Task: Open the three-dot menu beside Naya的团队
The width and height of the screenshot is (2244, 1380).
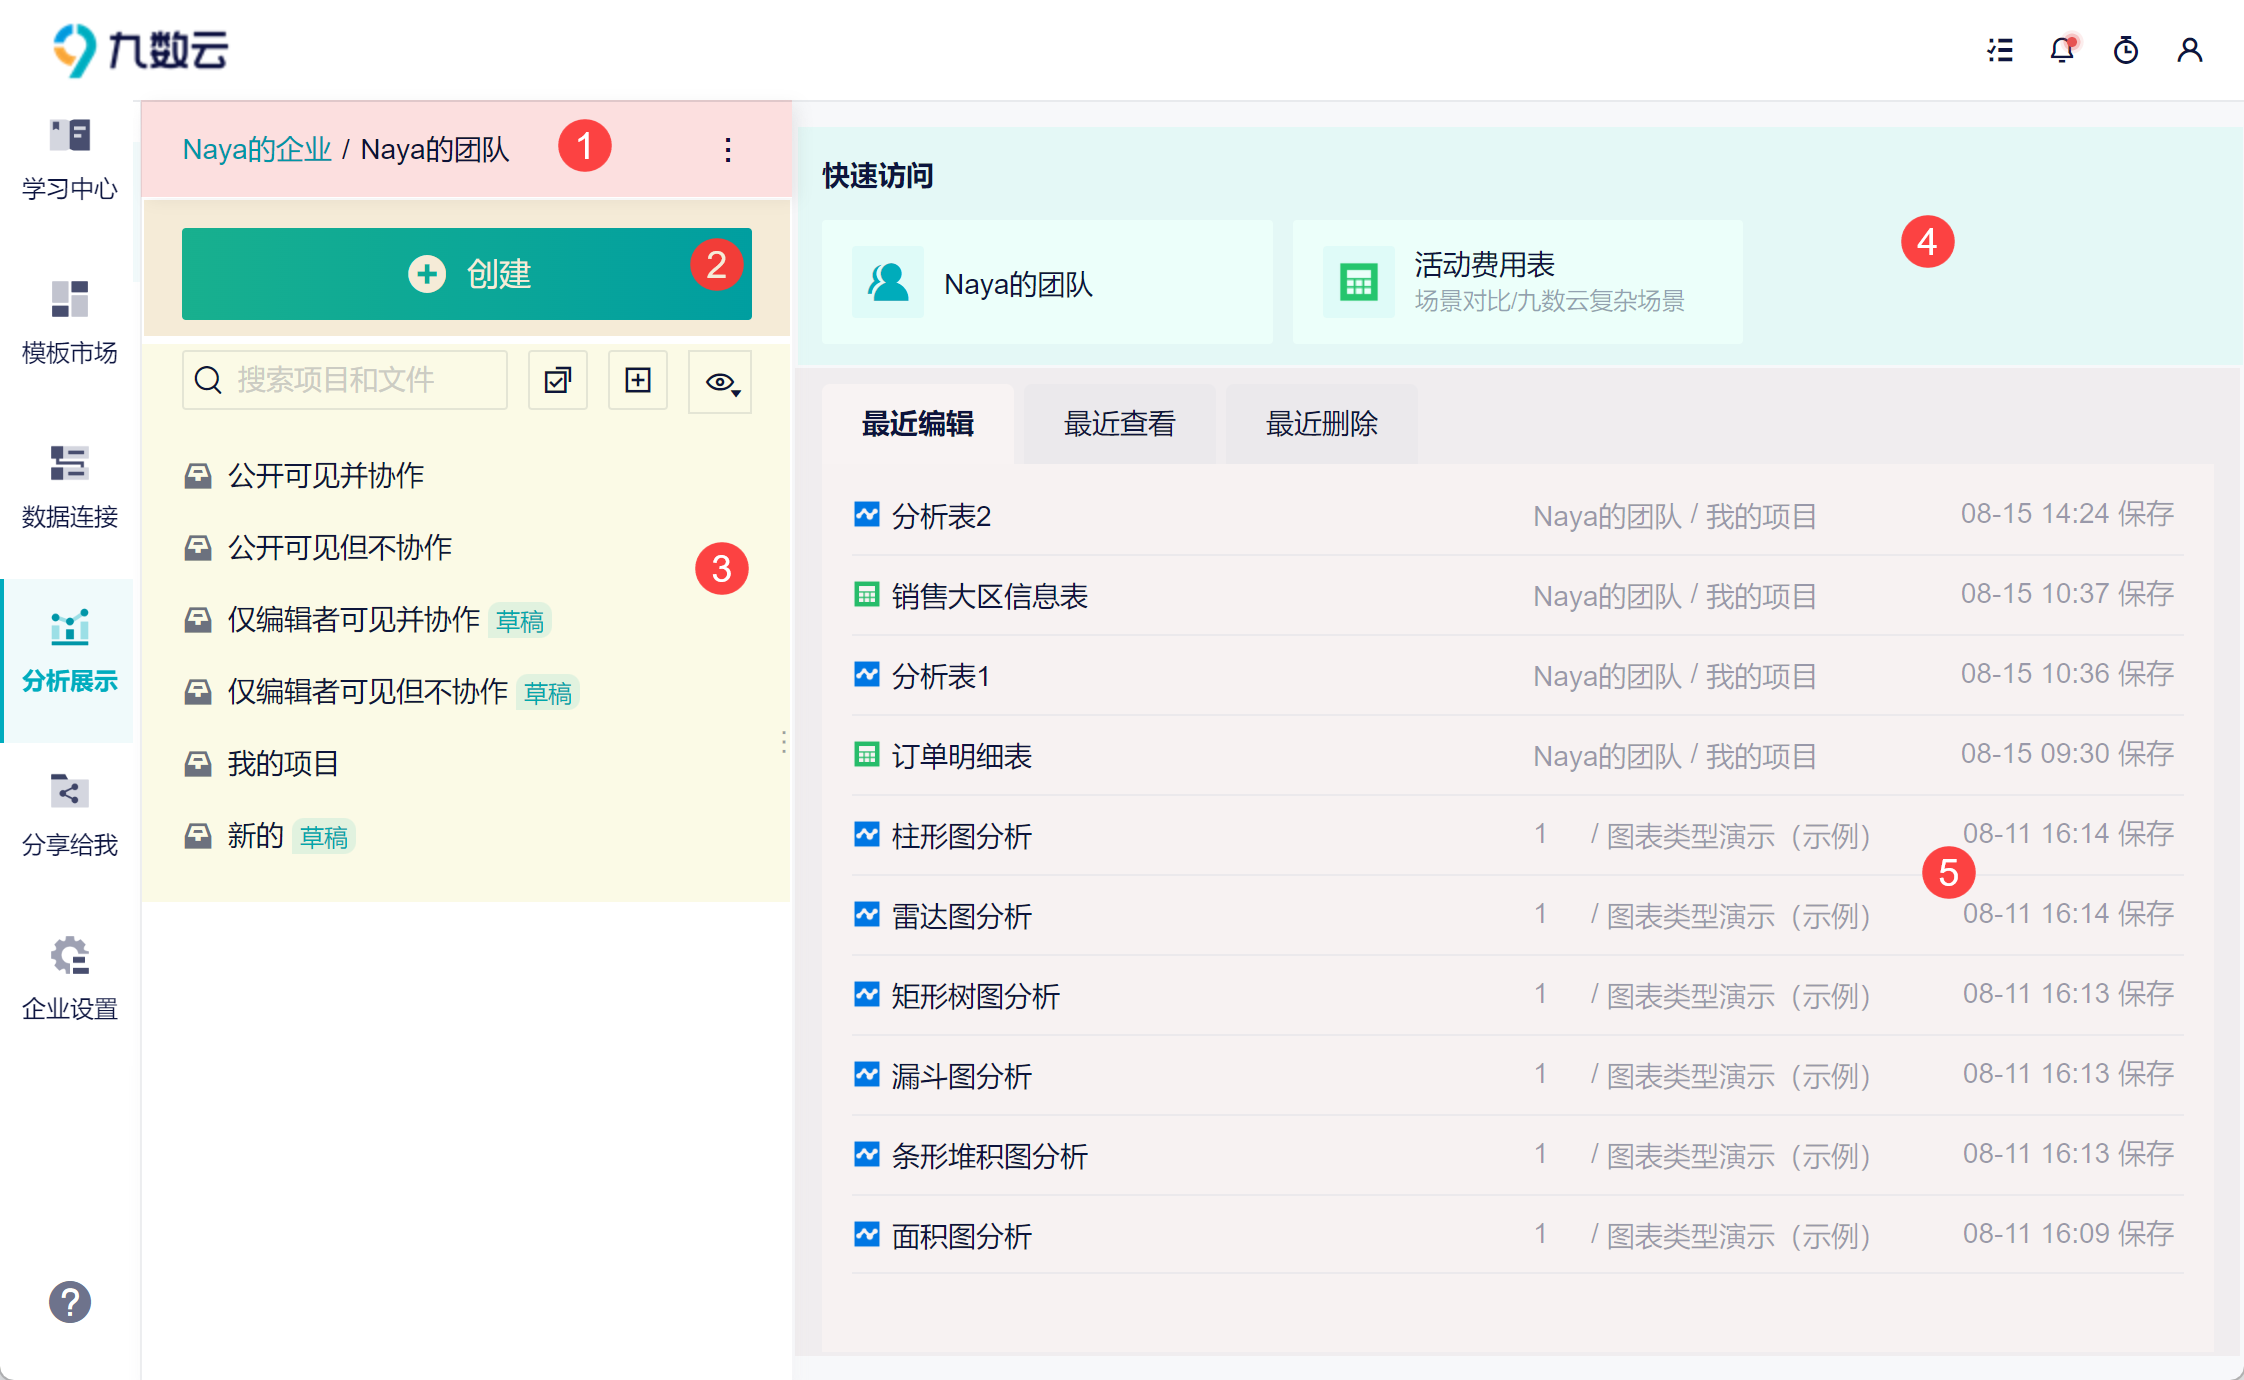Action: coord(728,150)
